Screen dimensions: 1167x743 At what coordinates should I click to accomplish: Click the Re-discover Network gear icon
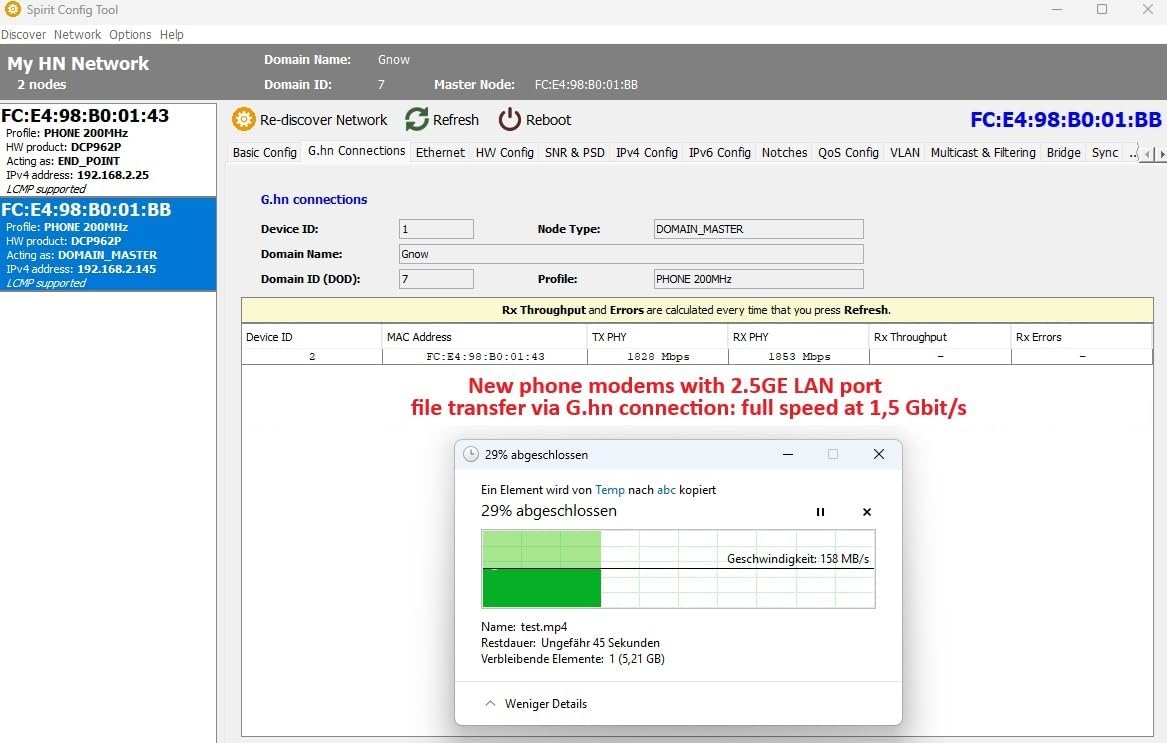pyautogui.click(x=243, y=119)
